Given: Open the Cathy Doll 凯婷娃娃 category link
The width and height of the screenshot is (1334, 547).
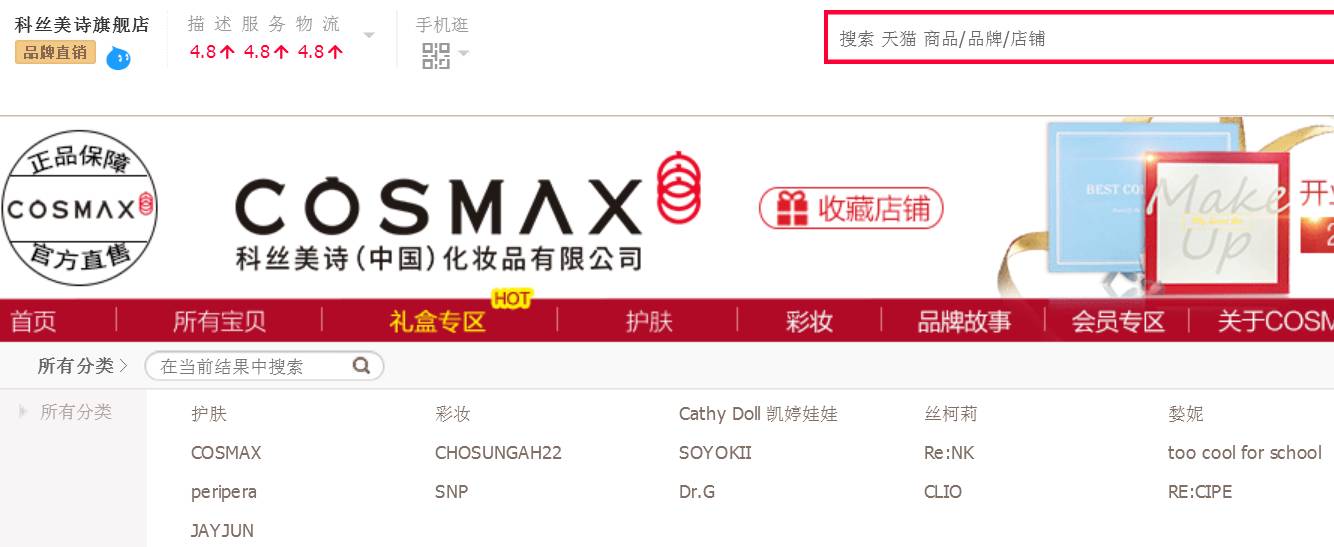Looking at the screenshot, I should (758, 413).
